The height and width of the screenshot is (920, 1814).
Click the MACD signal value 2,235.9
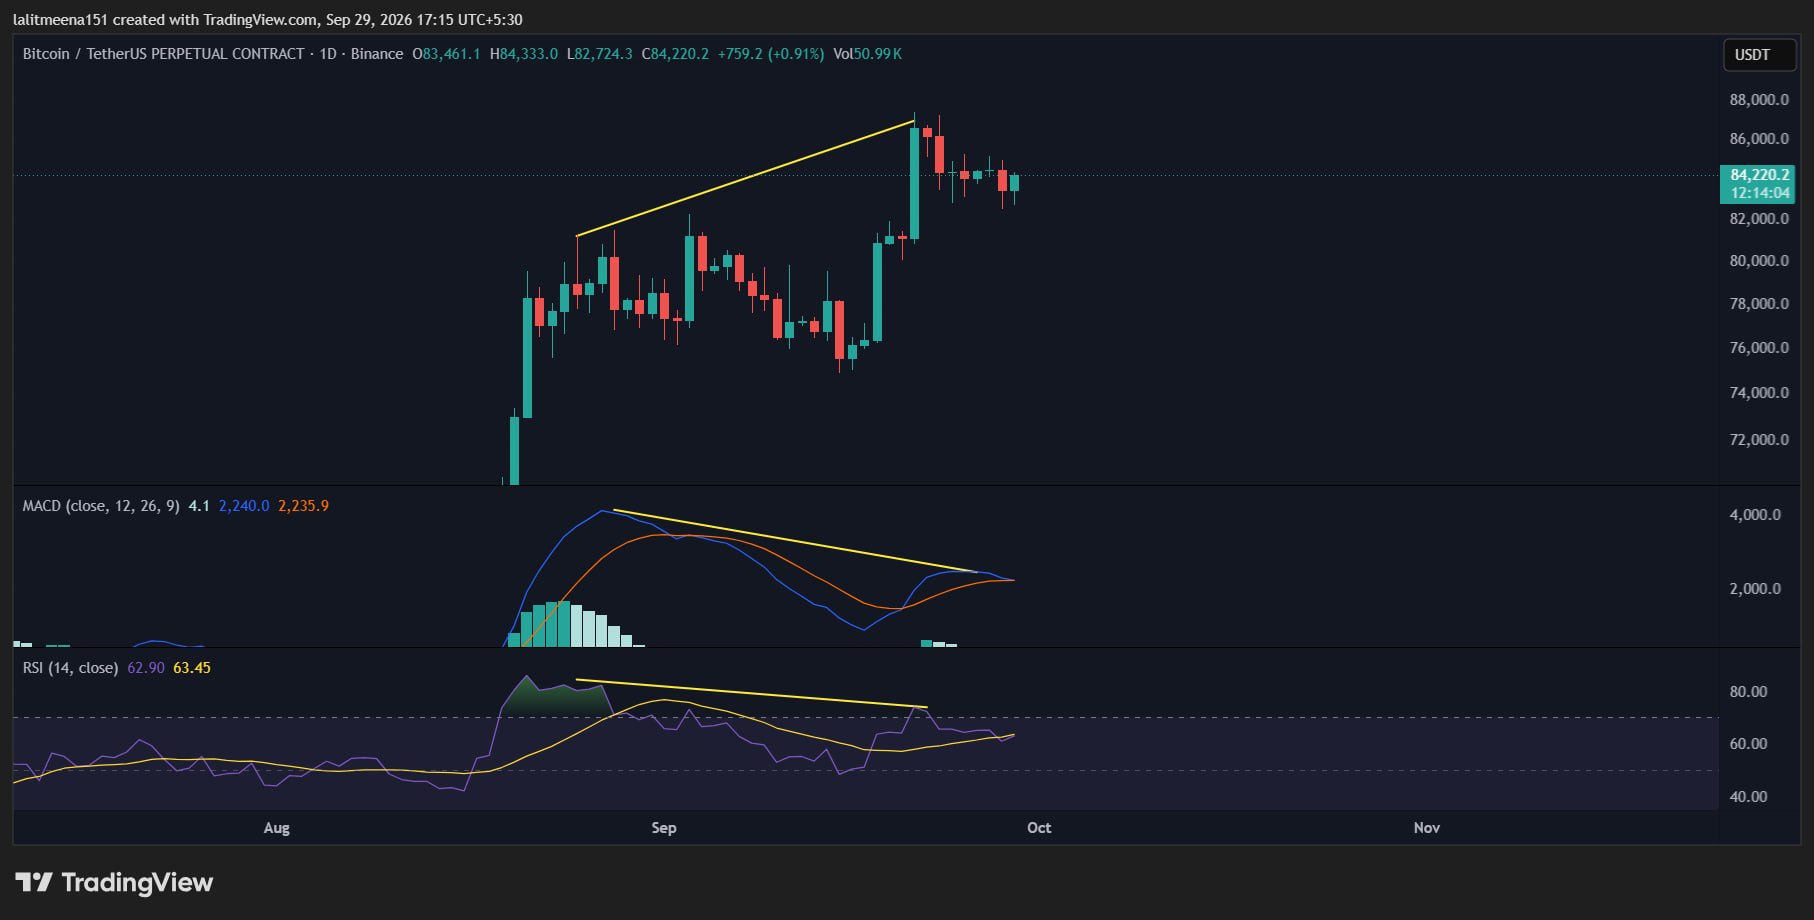(303, 506)
